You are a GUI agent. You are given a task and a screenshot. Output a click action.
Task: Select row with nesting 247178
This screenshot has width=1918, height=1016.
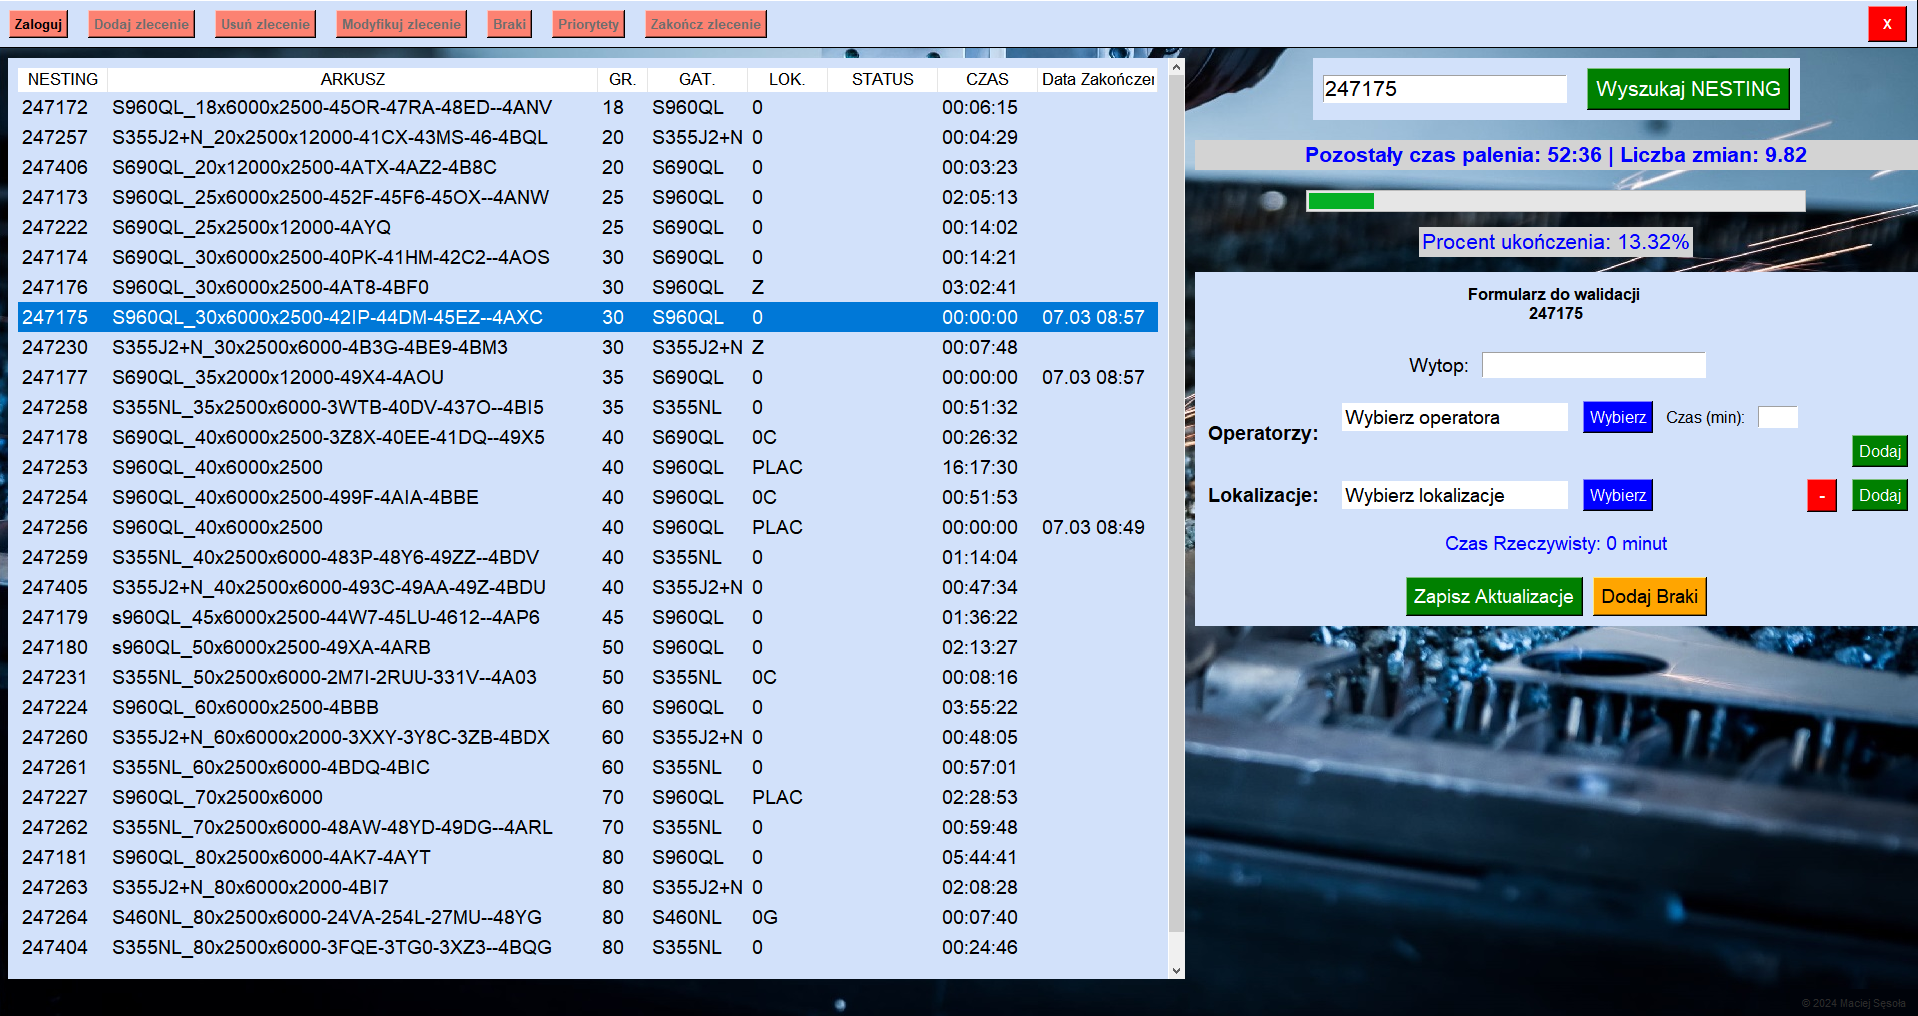click(588, 437)
